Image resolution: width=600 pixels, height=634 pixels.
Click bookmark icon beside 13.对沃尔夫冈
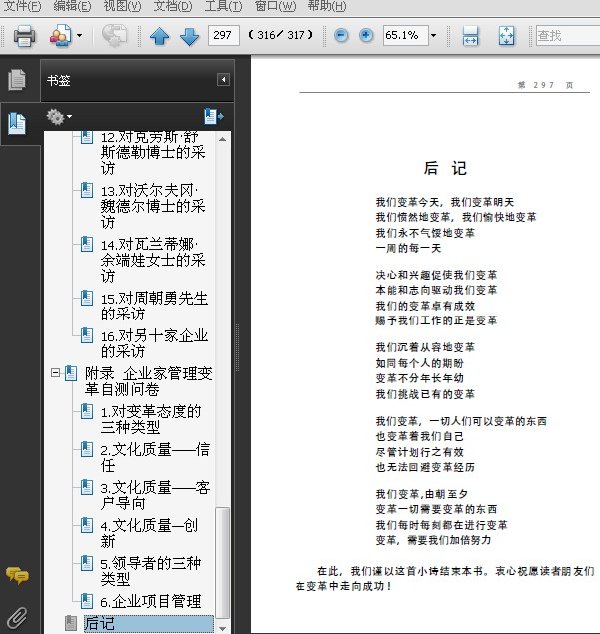pos(87,190)
